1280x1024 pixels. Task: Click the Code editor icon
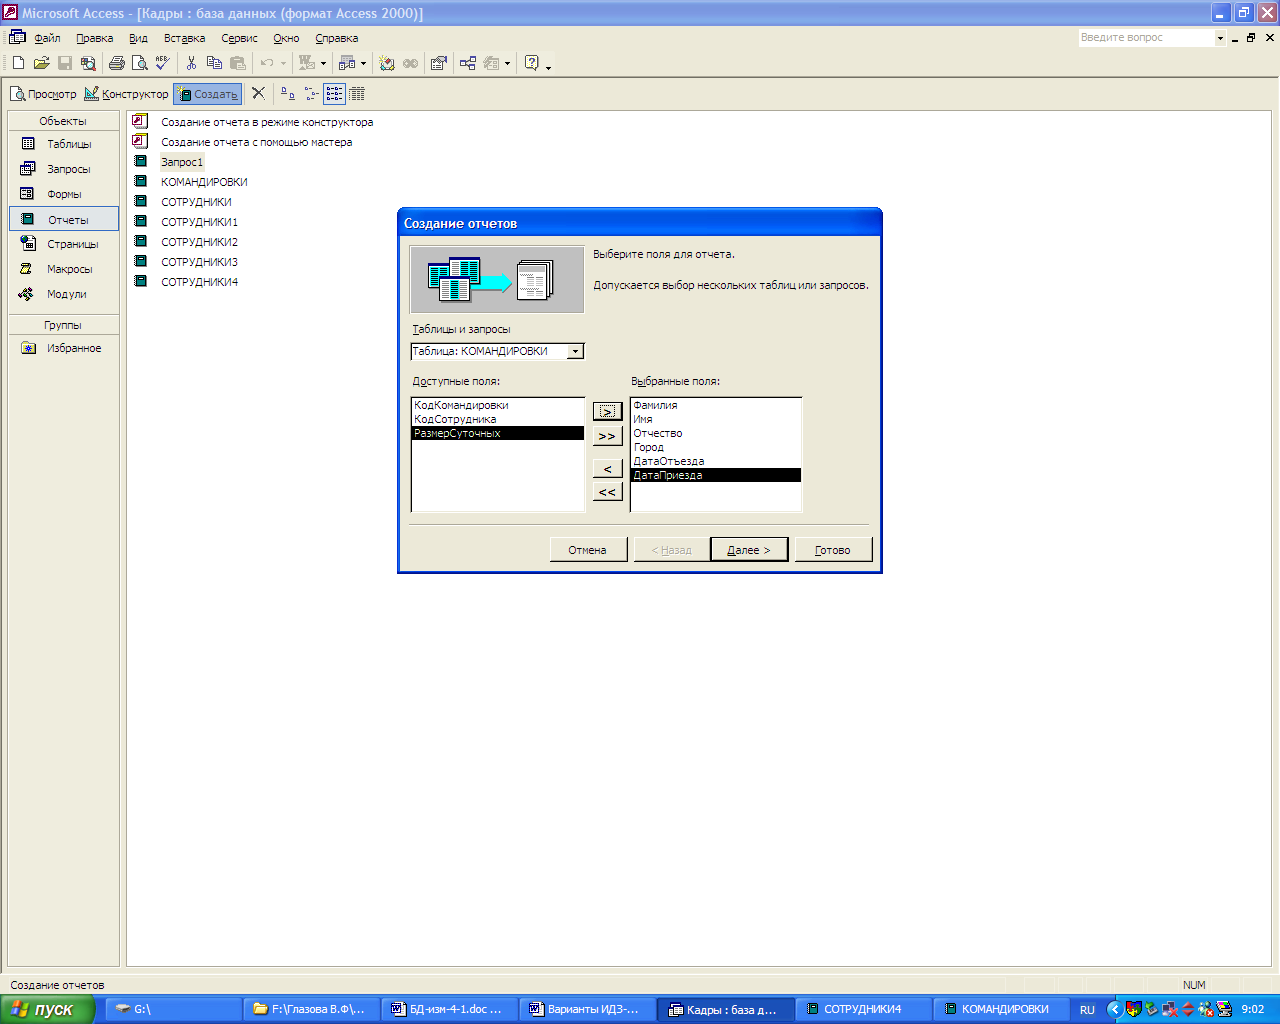tap(387, 63)
